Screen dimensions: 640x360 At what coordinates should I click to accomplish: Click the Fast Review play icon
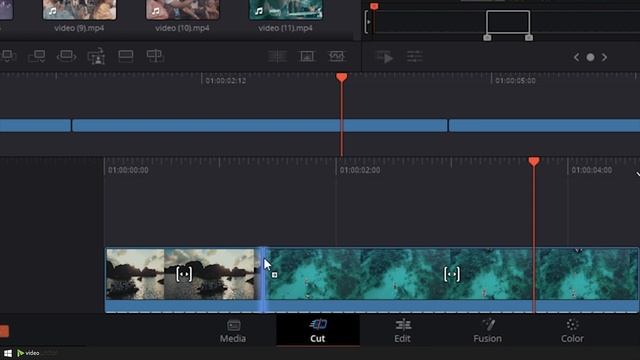(384, 57)
